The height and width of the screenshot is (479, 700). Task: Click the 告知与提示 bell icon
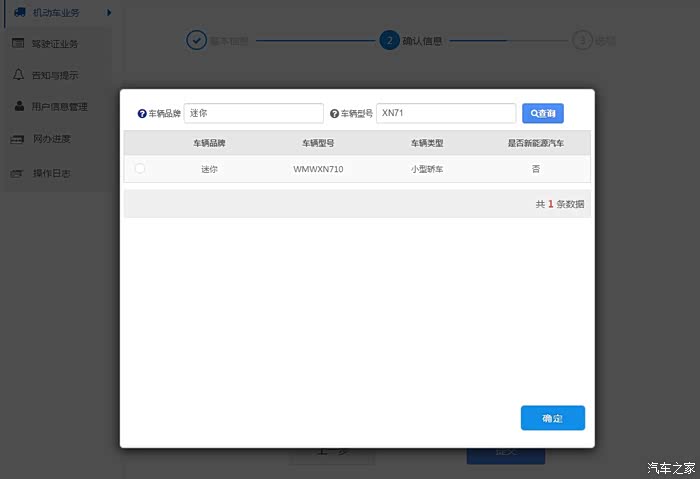click(18, 75)
